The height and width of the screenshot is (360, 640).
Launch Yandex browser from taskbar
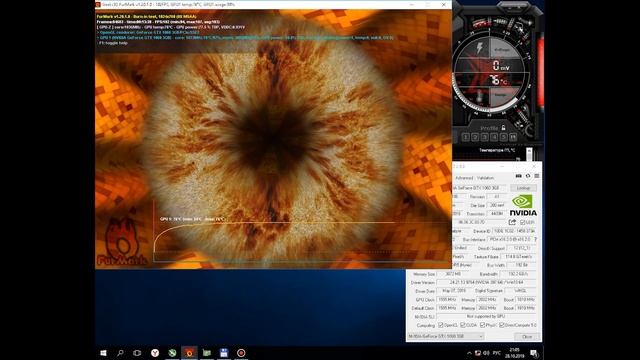tap(155, 353)
